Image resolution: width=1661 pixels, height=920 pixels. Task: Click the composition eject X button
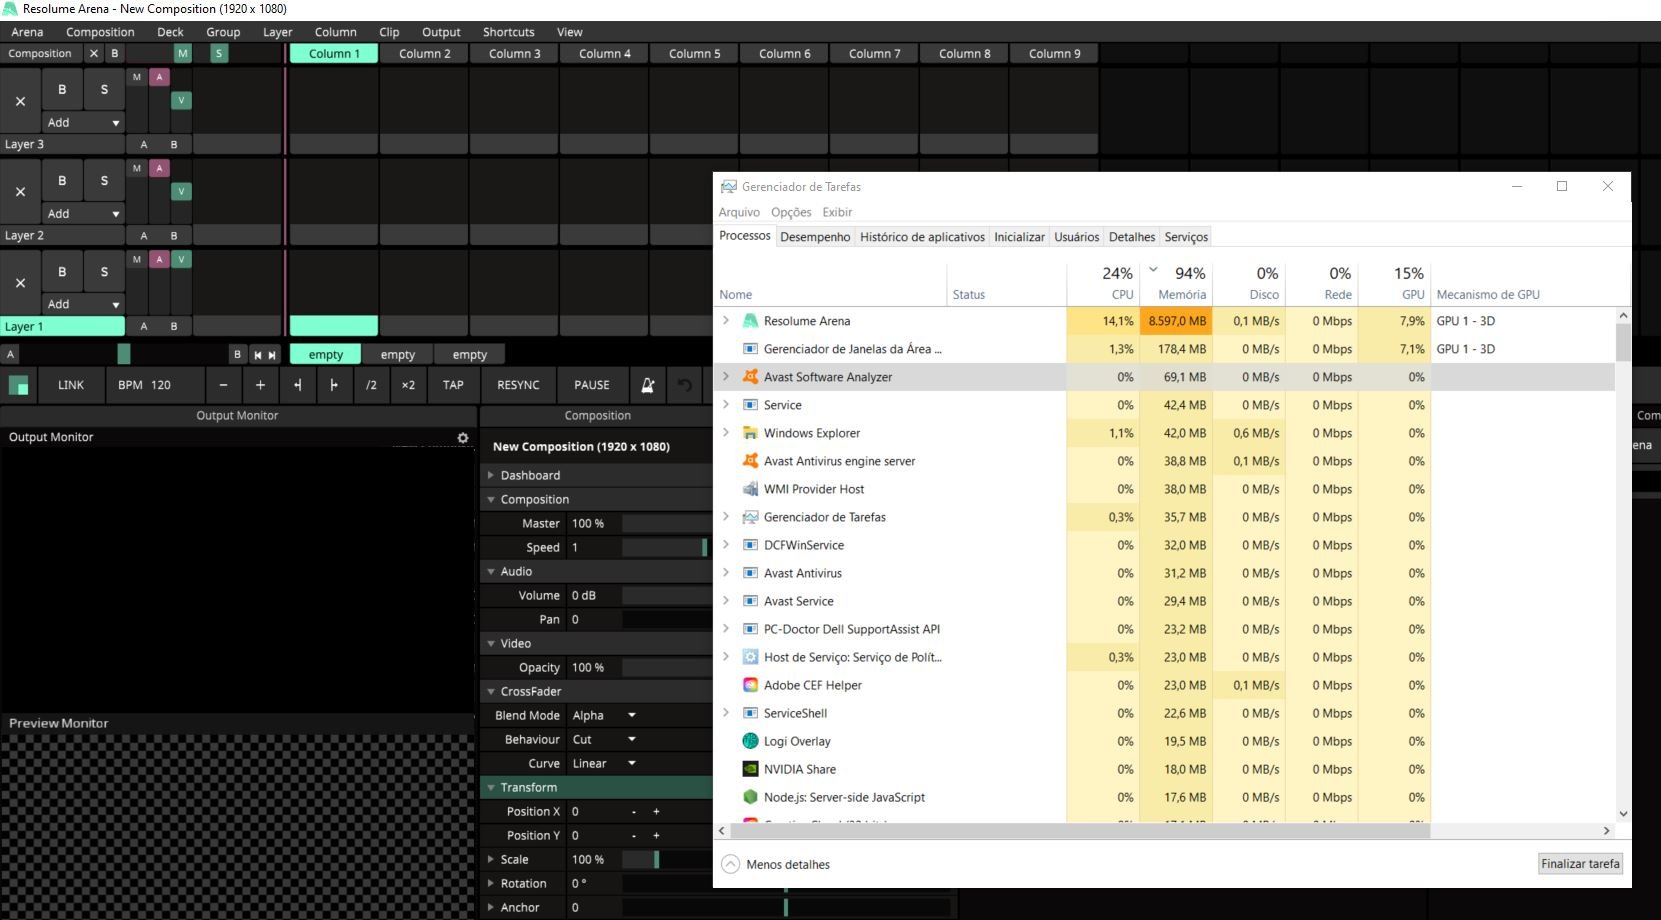[94, 54]
